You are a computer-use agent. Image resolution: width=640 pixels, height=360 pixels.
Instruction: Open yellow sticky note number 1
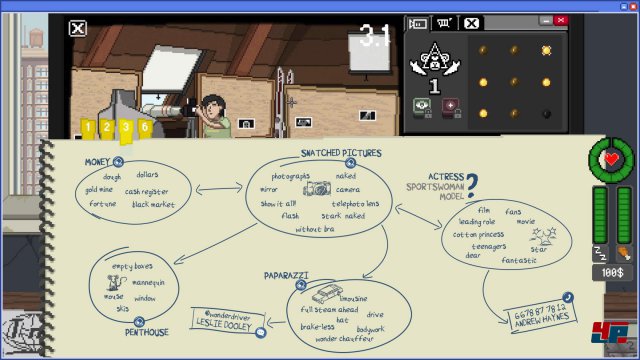[88, 128]
